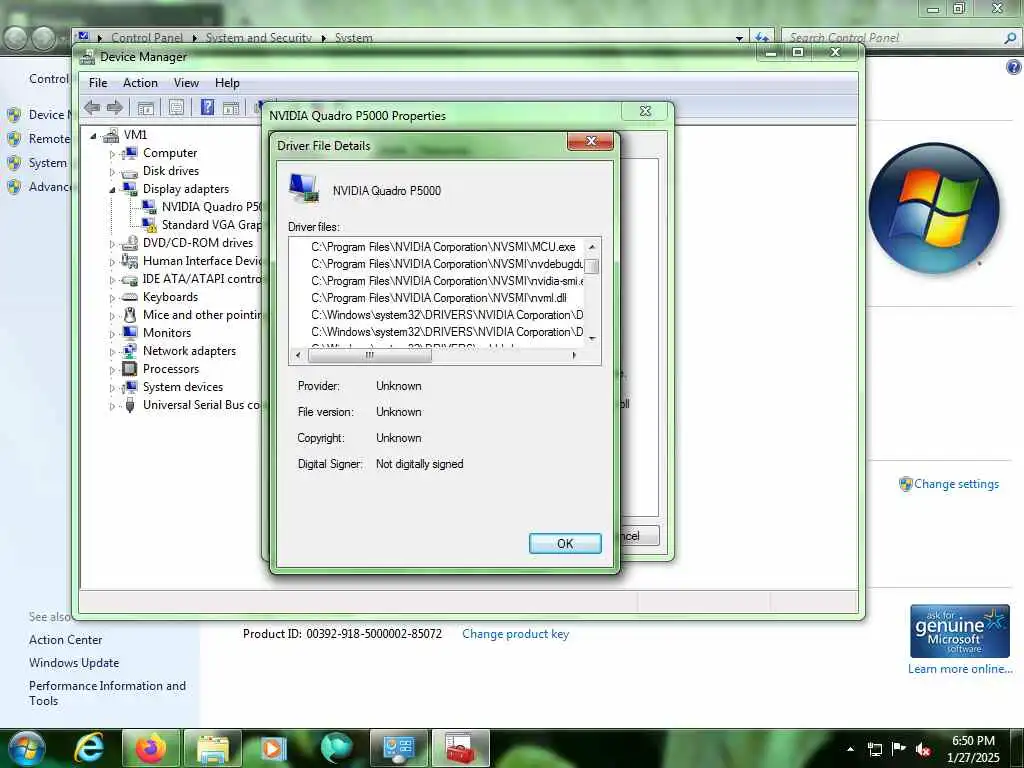
Task: Open the View menu
Action: pos(186,83)
